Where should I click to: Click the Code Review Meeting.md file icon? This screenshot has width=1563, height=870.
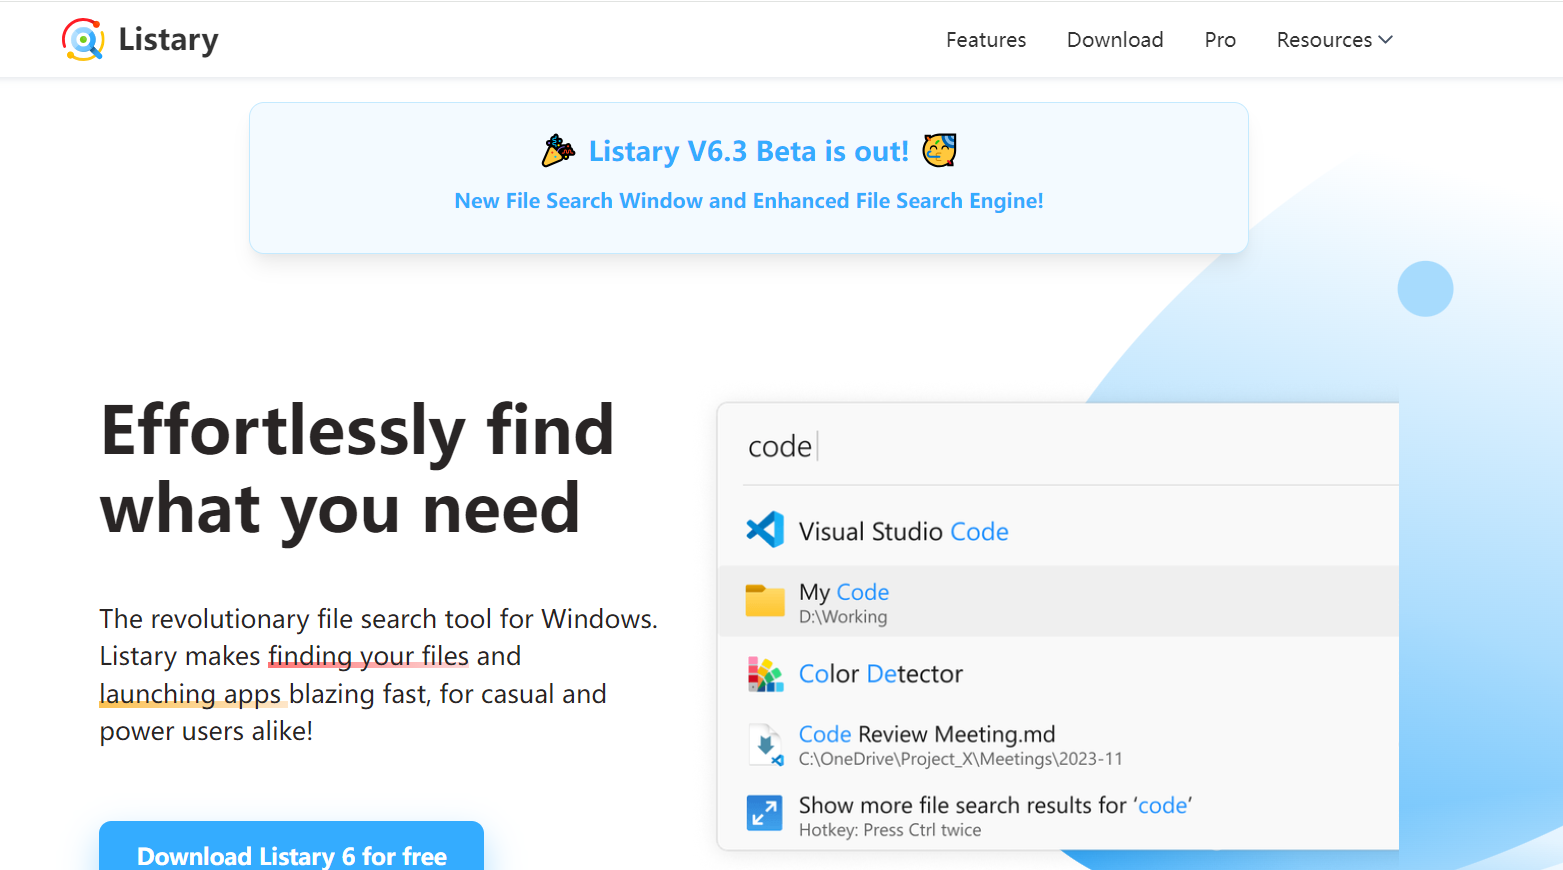click(765, 745)
